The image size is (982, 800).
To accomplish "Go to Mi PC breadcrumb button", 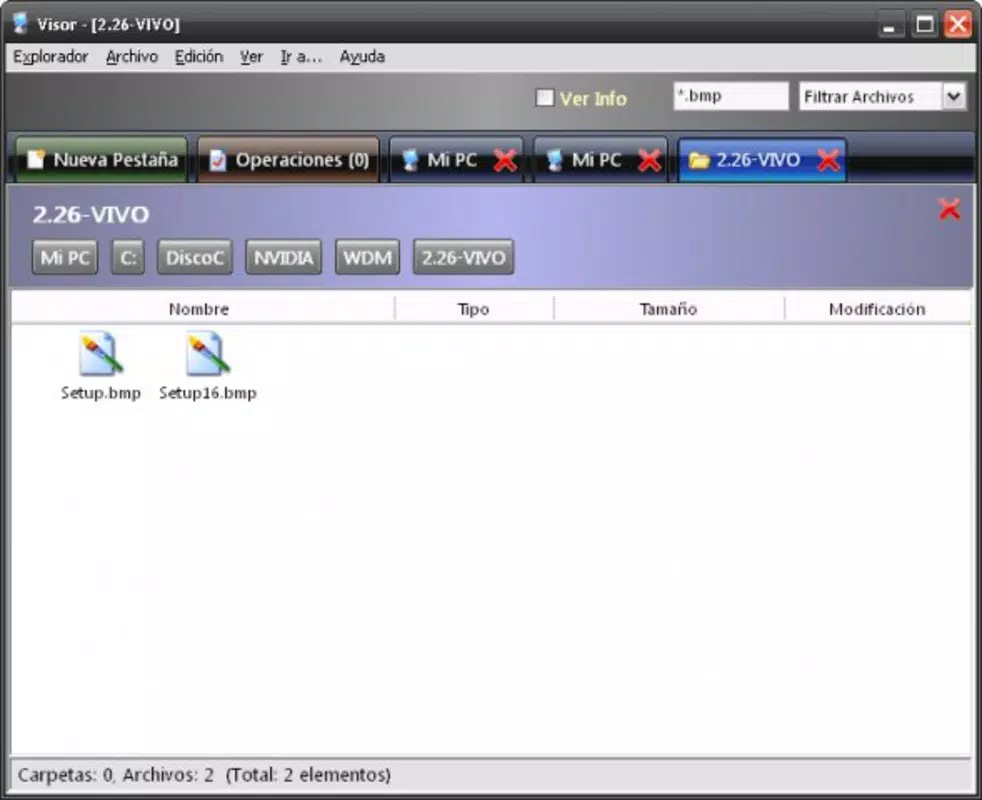I will tap(65, 257).
